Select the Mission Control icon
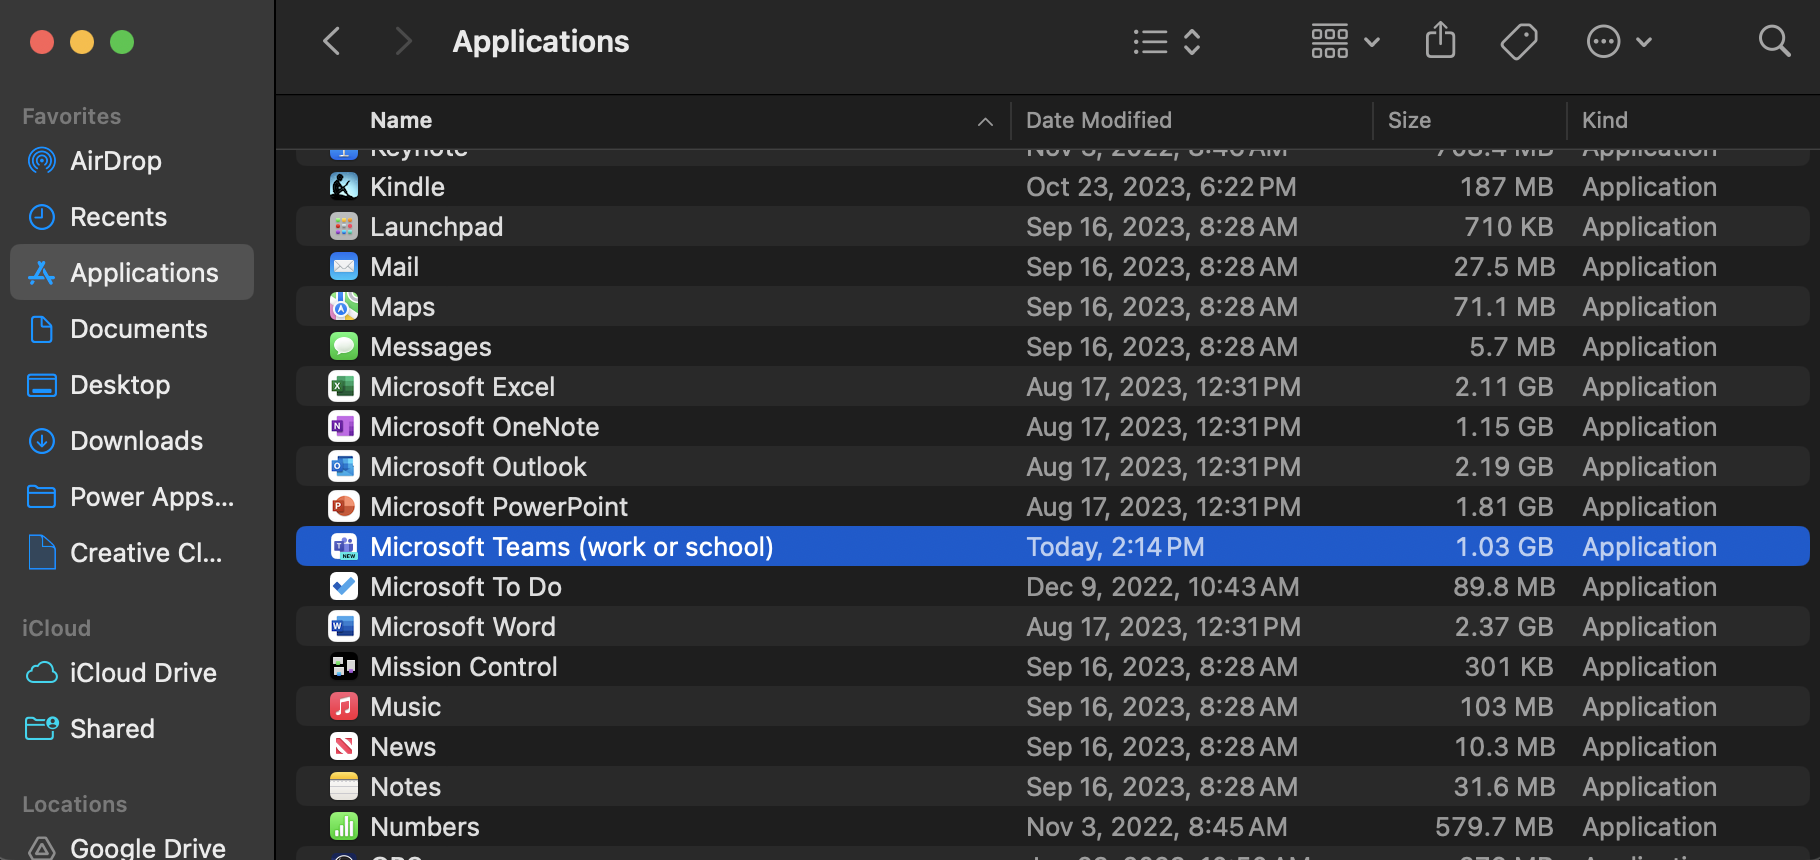This screenshot has height=860, width=1820. tap(343, 667)
